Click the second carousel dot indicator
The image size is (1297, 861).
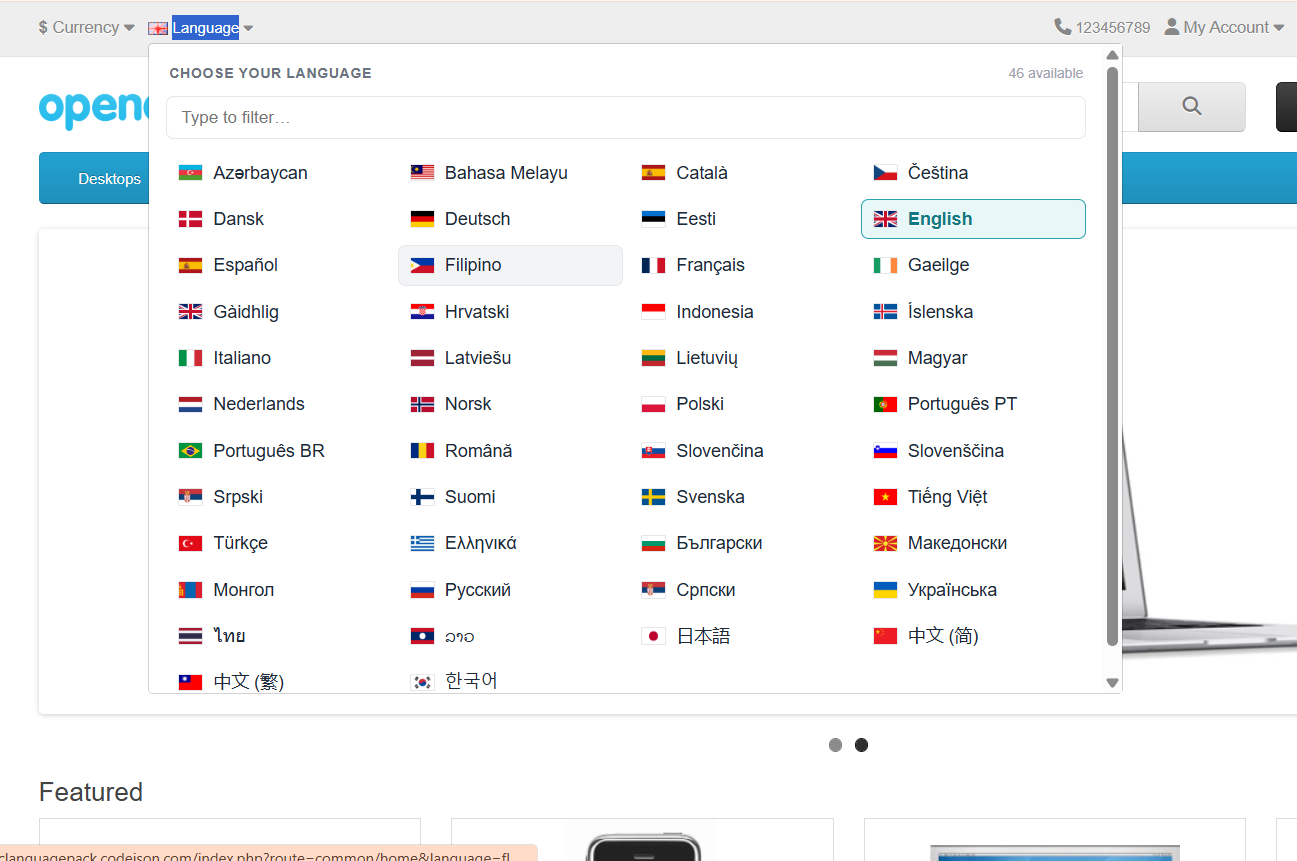(861, 744)
